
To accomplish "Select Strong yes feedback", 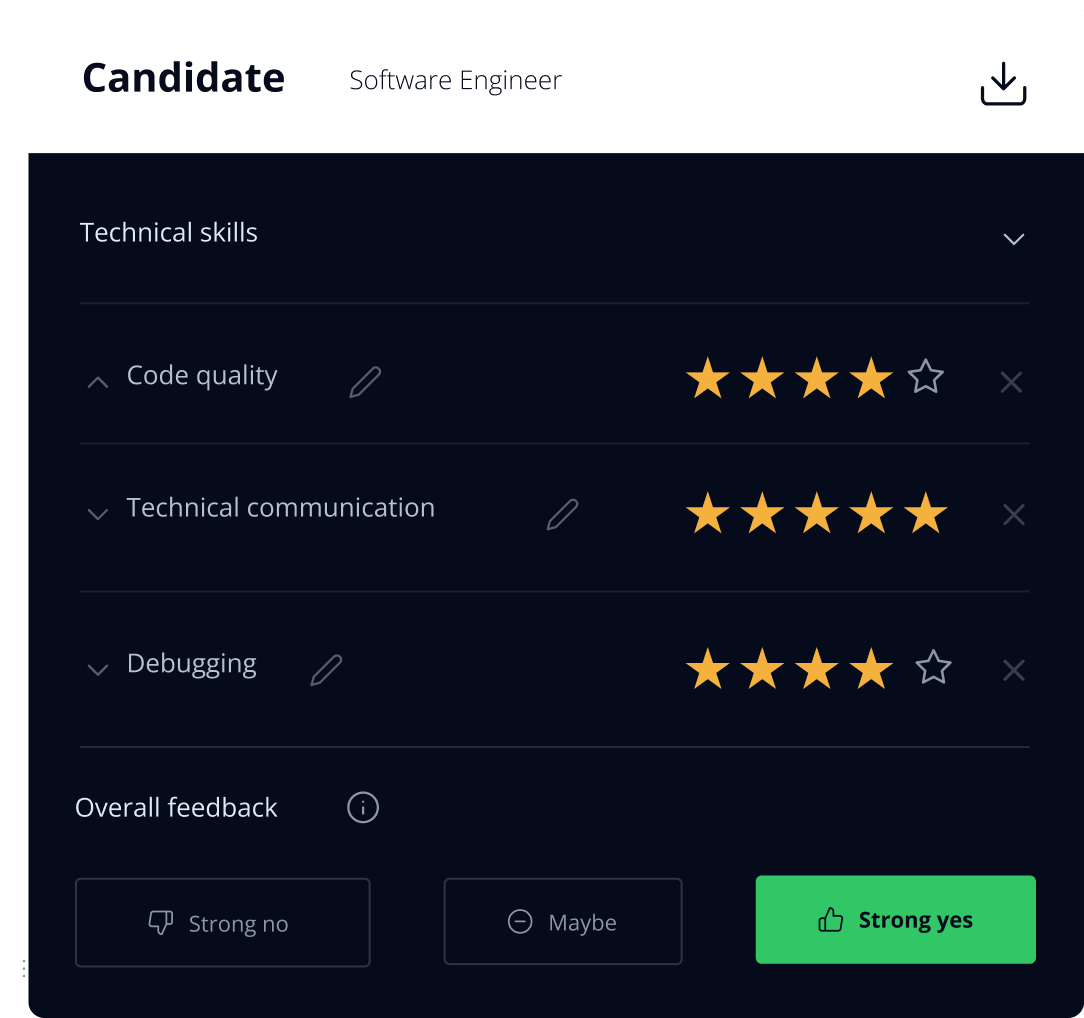I will point(895,920).
